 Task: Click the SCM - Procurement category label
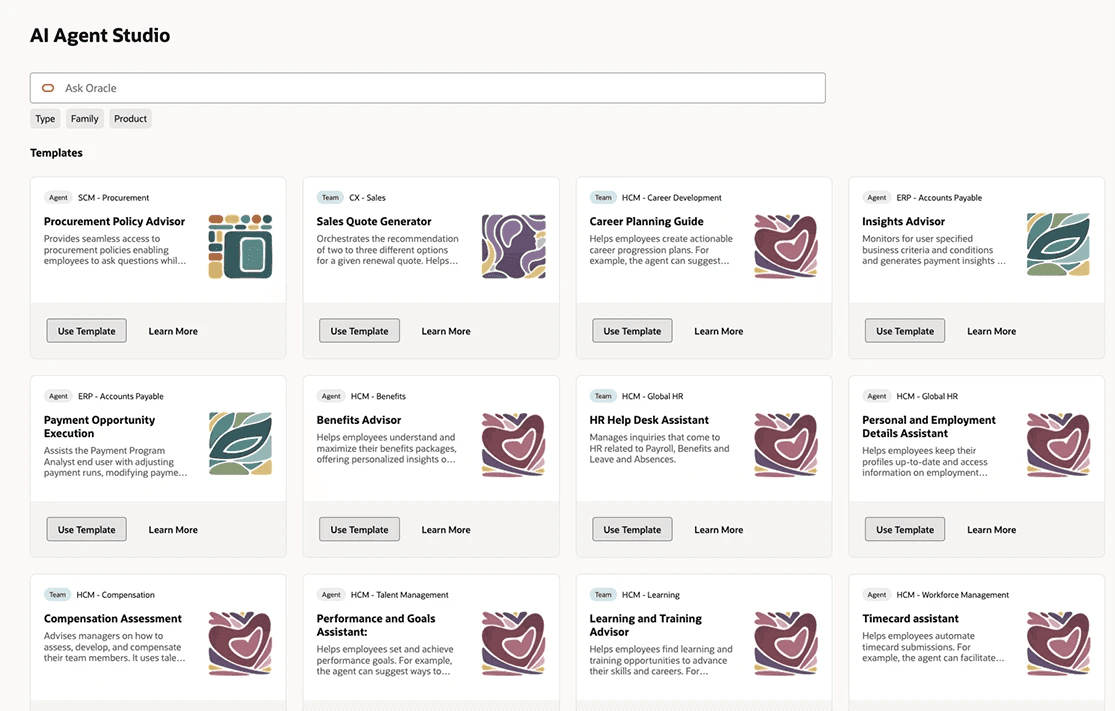click(x=114, y=197)
